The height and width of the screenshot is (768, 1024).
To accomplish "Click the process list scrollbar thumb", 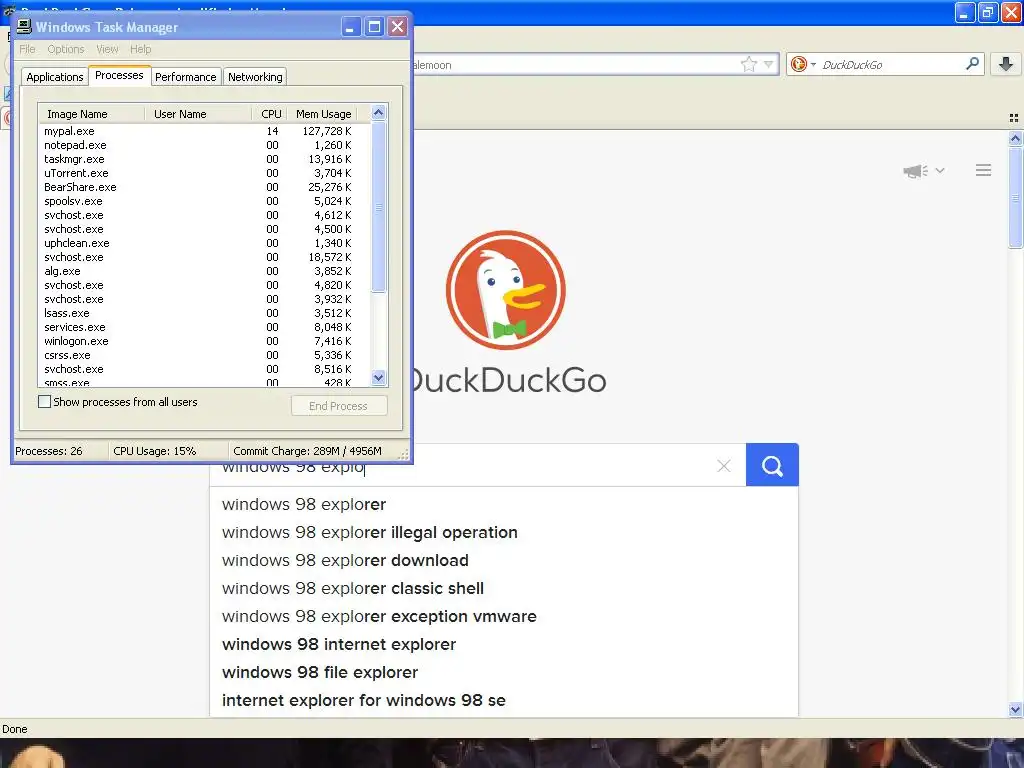I will click(379, 207).
